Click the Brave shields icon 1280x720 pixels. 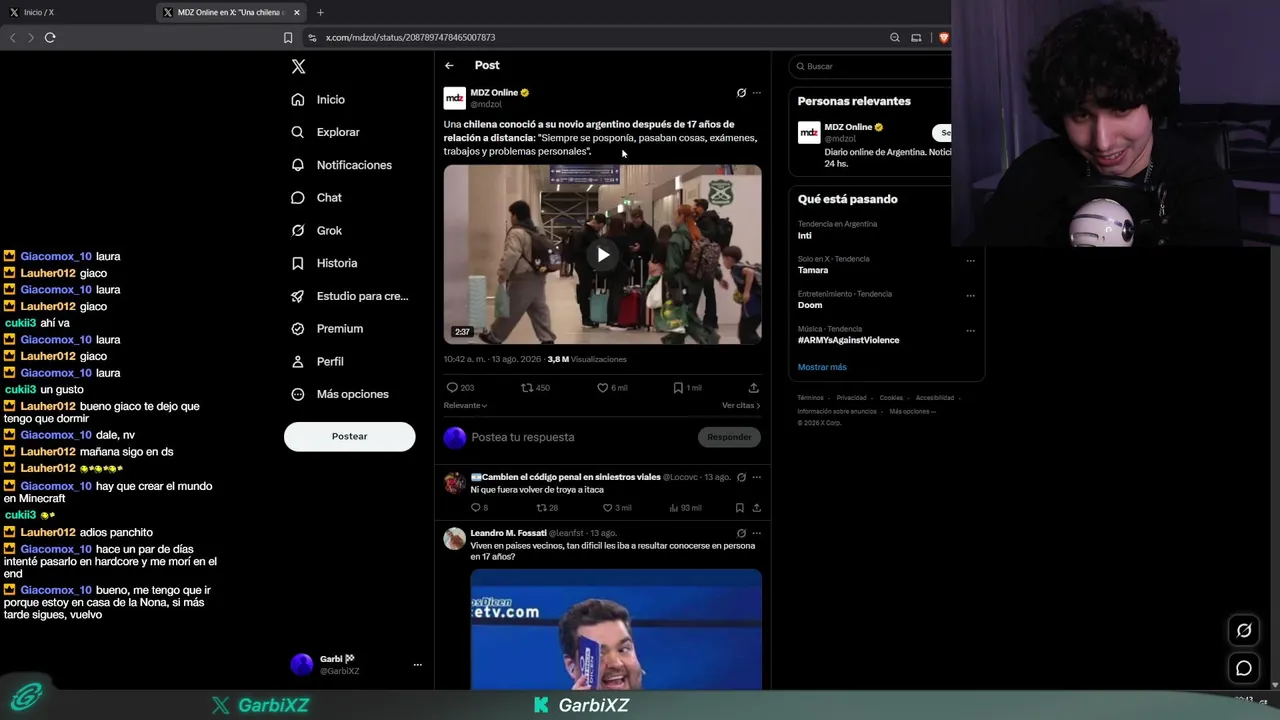click(x=943, y=38)
